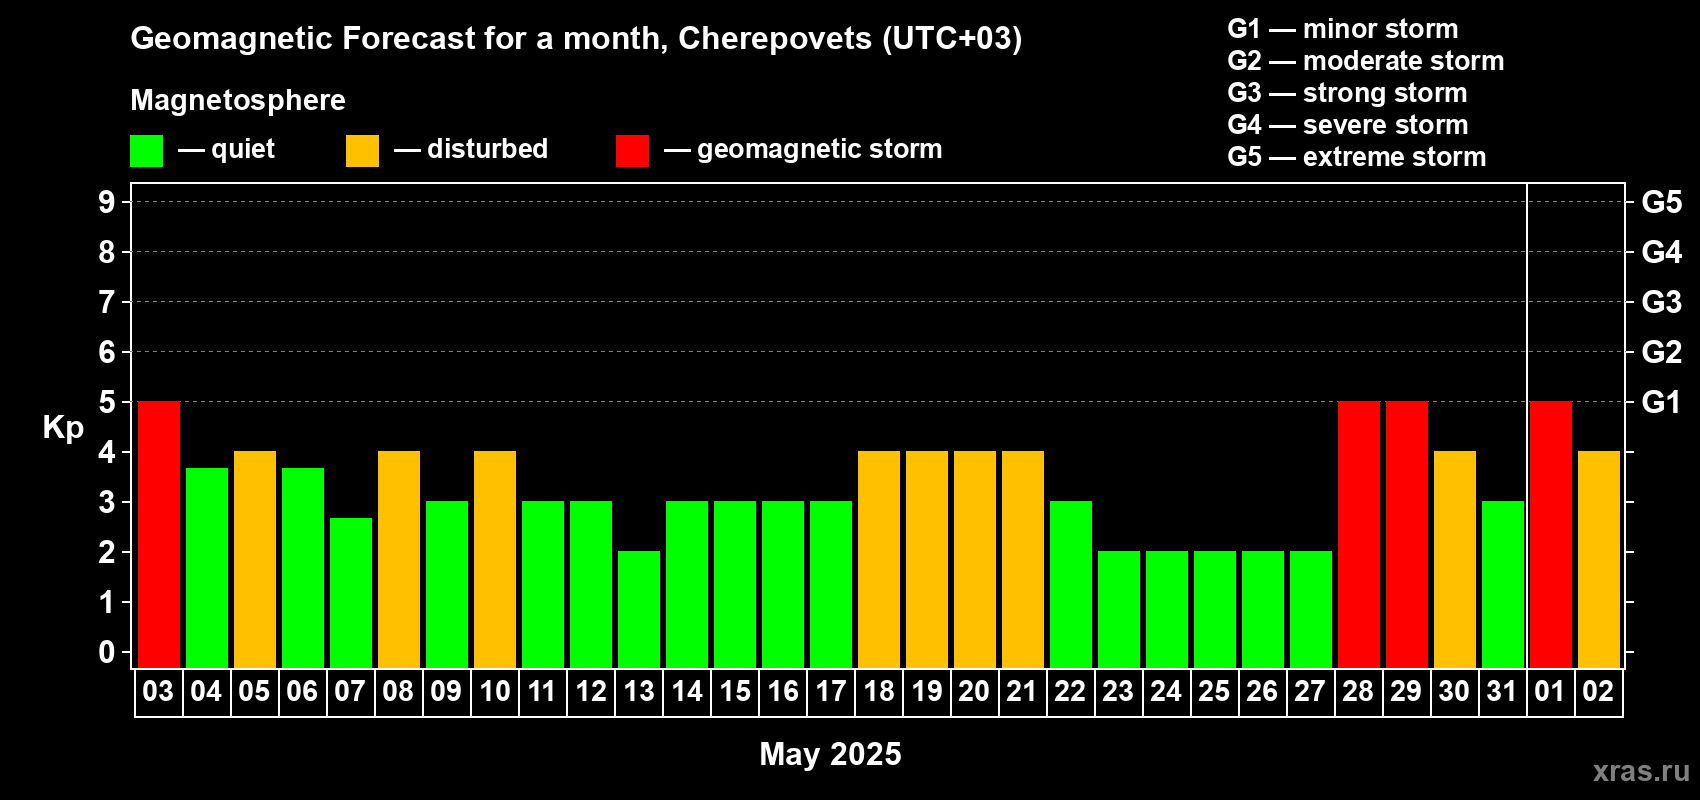Click the G1 label on right axis
1700x800 pixels.
pos(1661,402)
